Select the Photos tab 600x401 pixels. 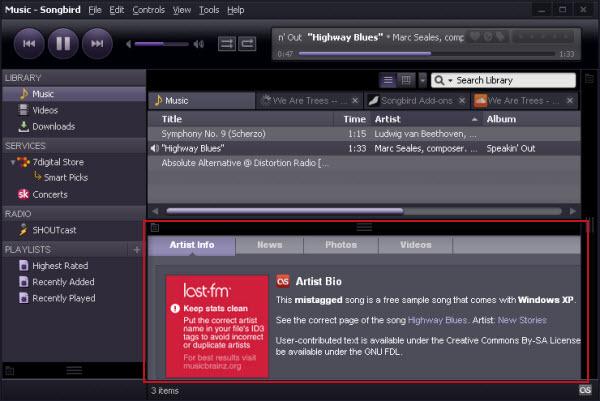pyautogui.click(x=341, y=245)
